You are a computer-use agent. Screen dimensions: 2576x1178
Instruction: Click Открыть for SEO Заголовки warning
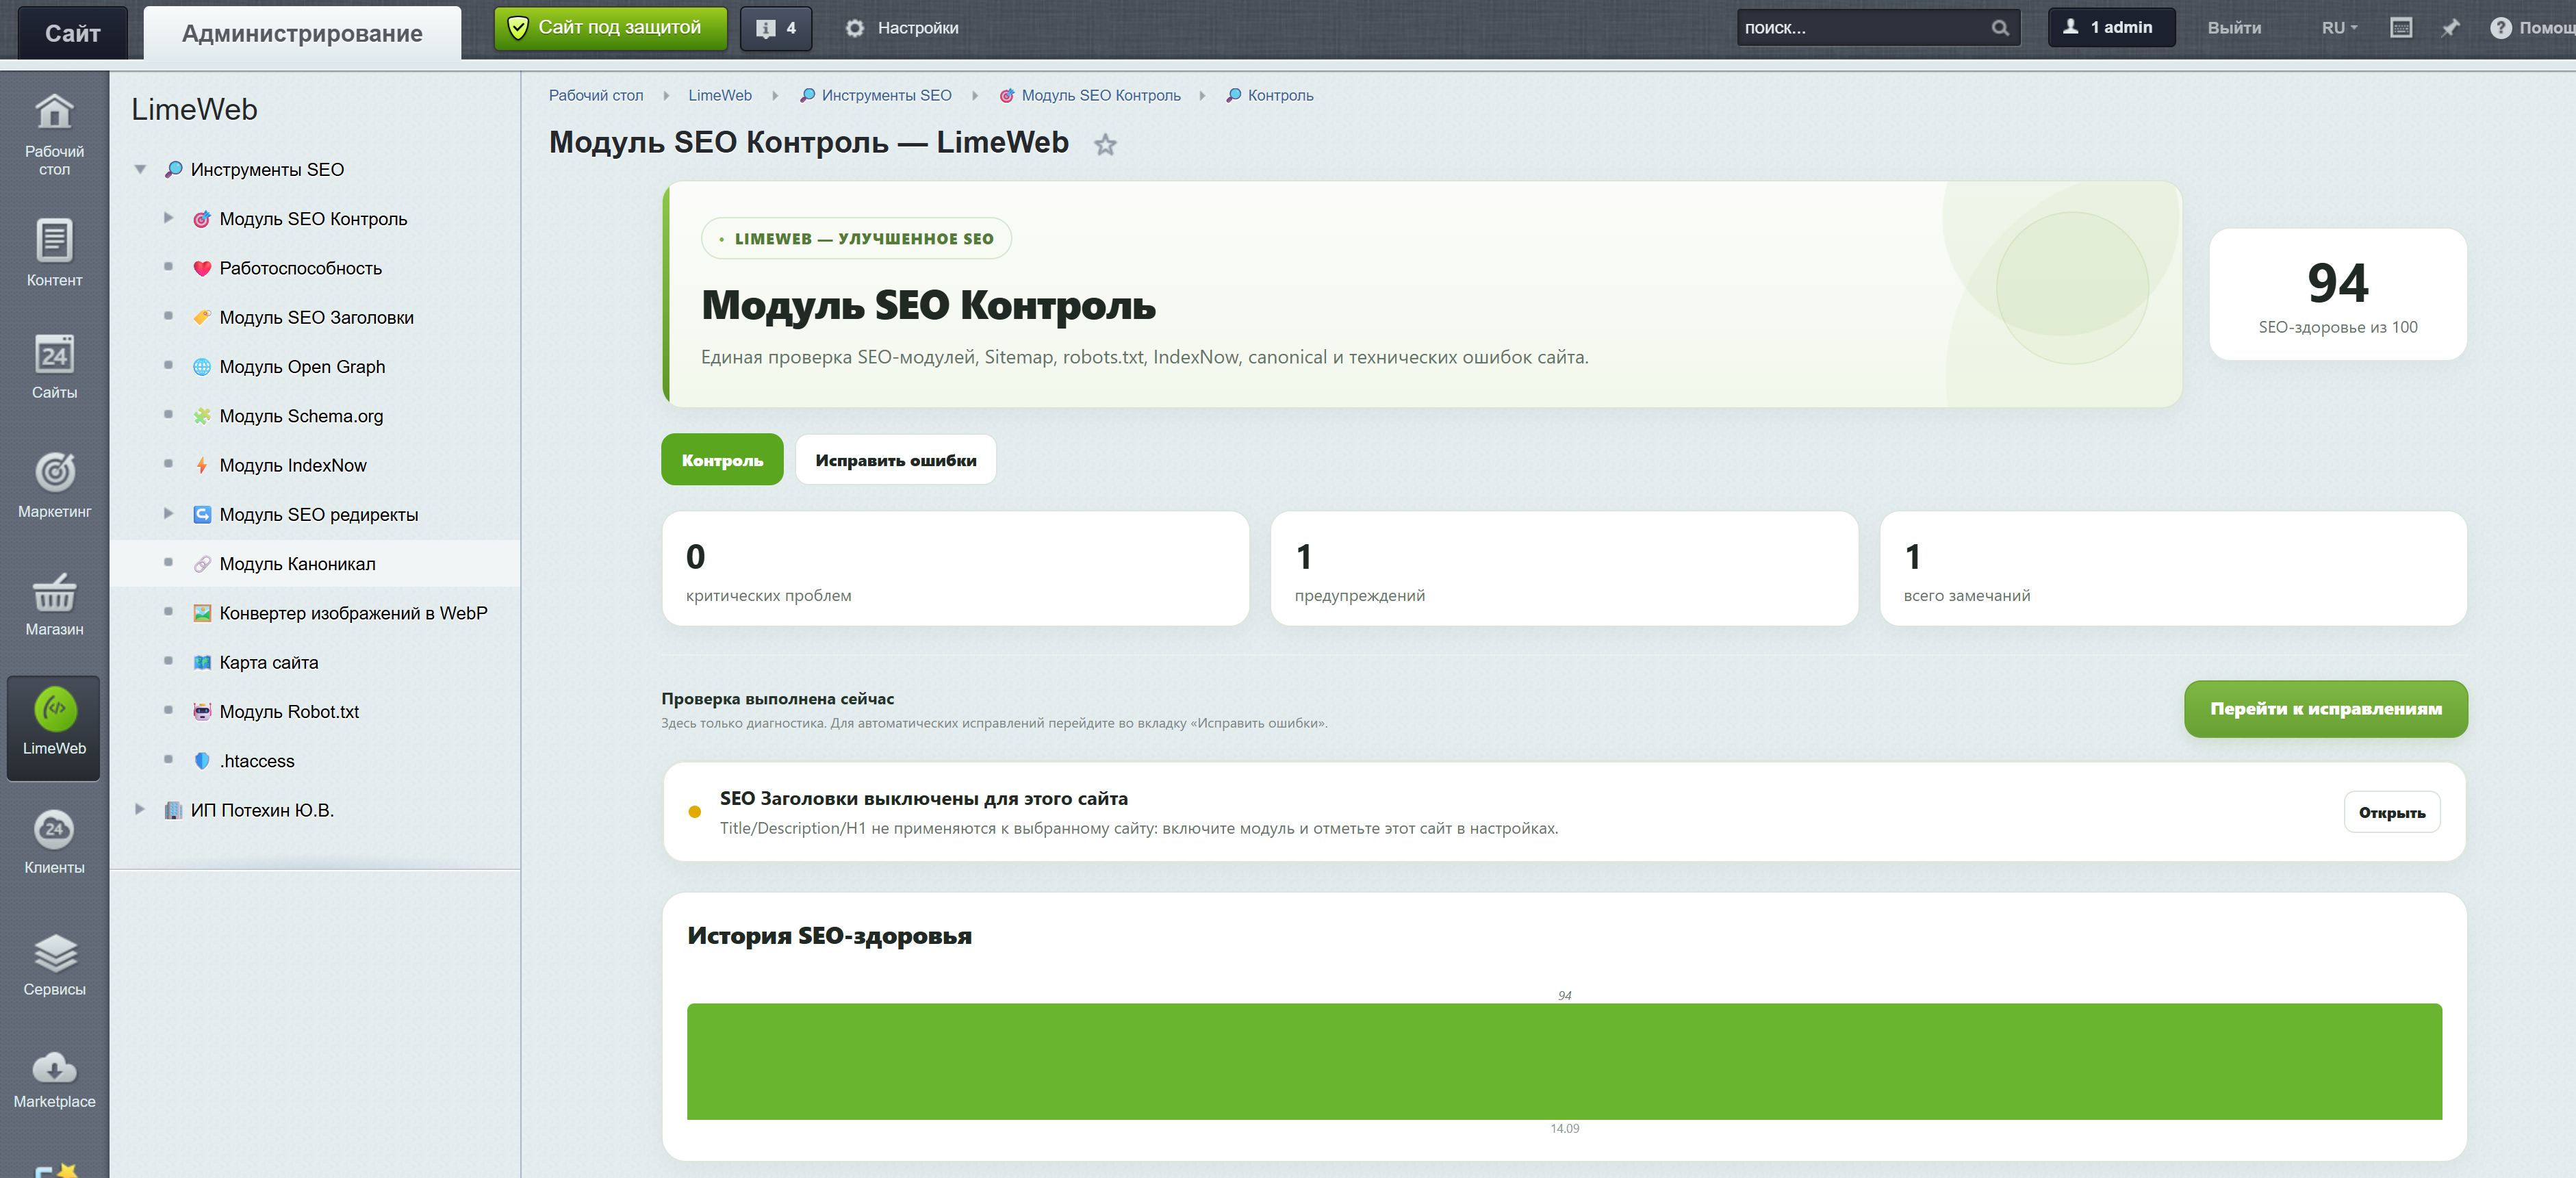pos(2392,812)
